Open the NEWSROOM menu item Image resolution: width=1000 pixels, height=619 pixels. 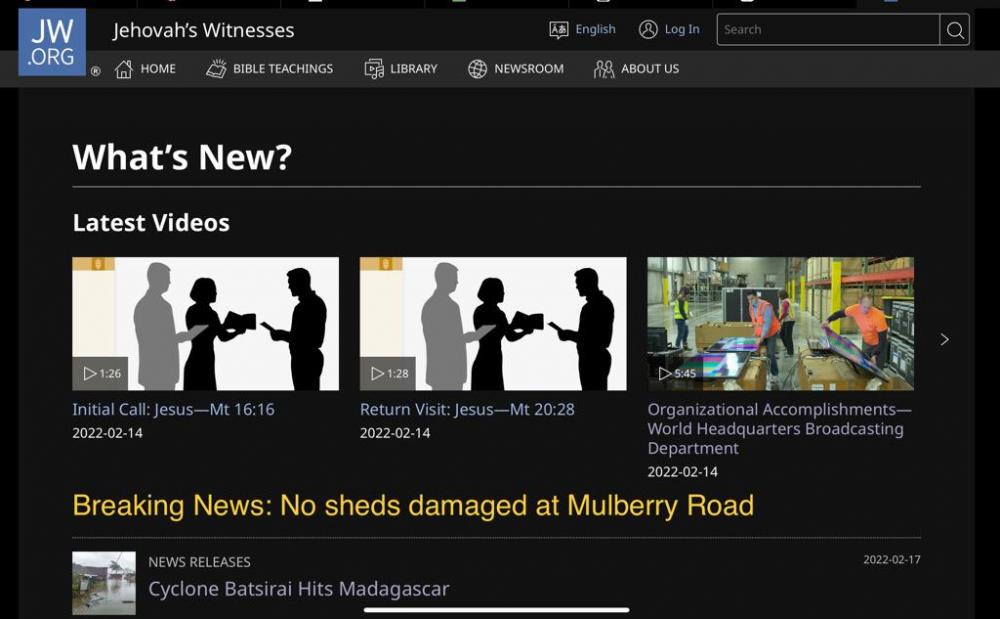pyautogui.click(x=529, y=69)
